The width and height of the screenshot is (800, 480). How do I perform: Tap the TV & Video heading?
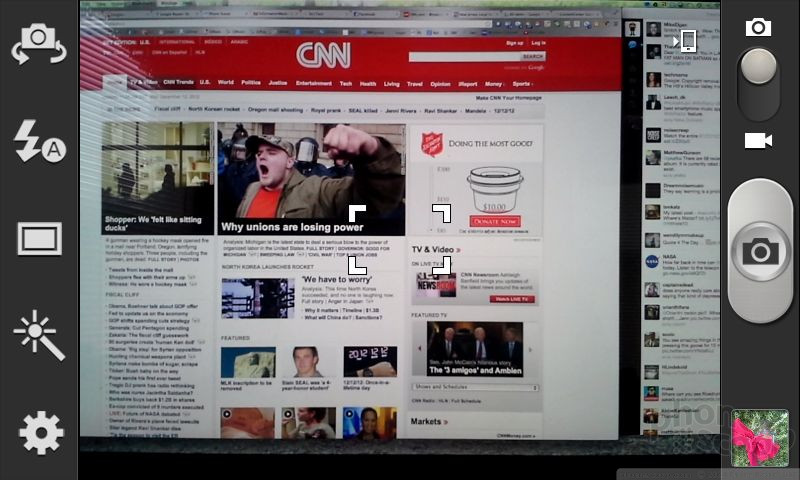click(436, 249)
